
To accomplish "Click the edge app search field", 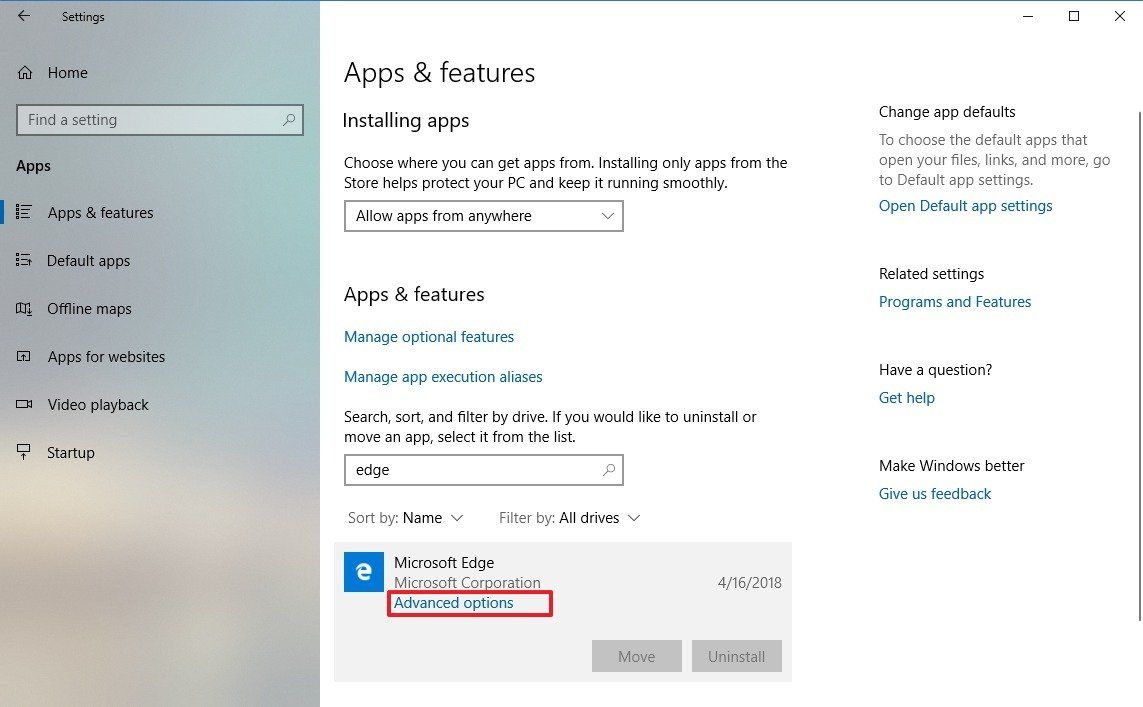I will 470,470.
